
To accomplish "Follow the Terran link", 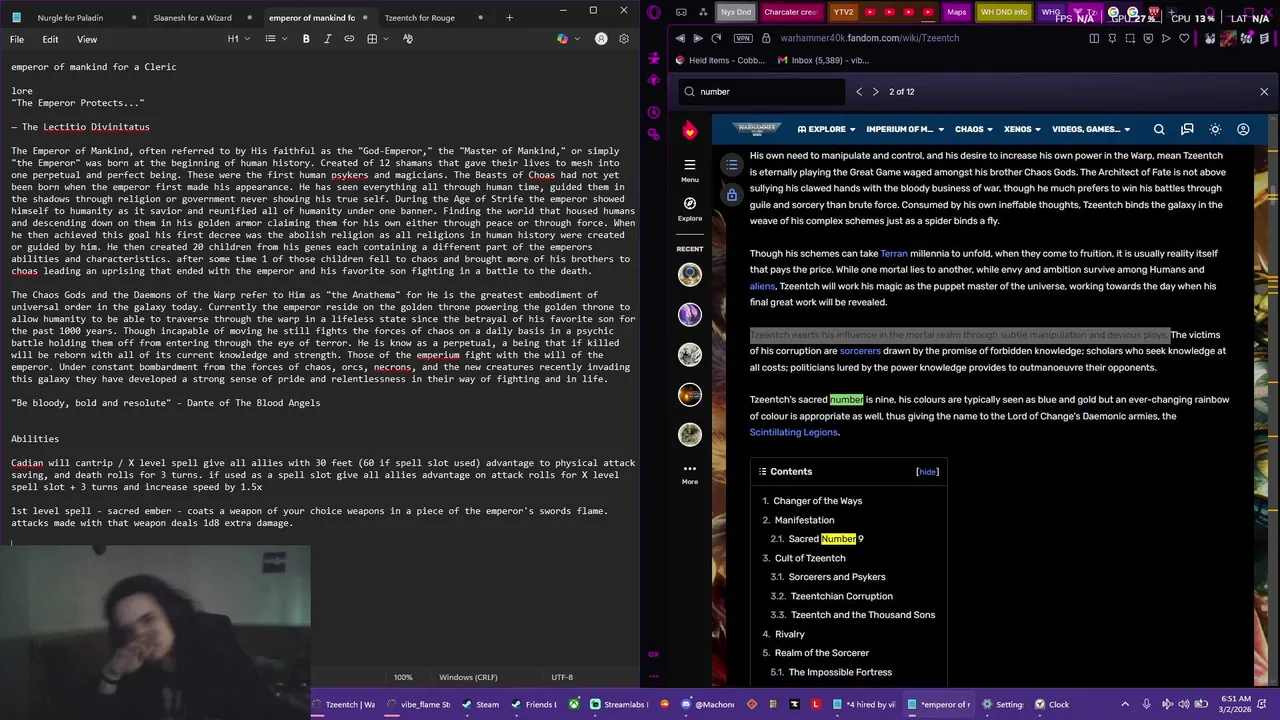I will coord(894,254).
